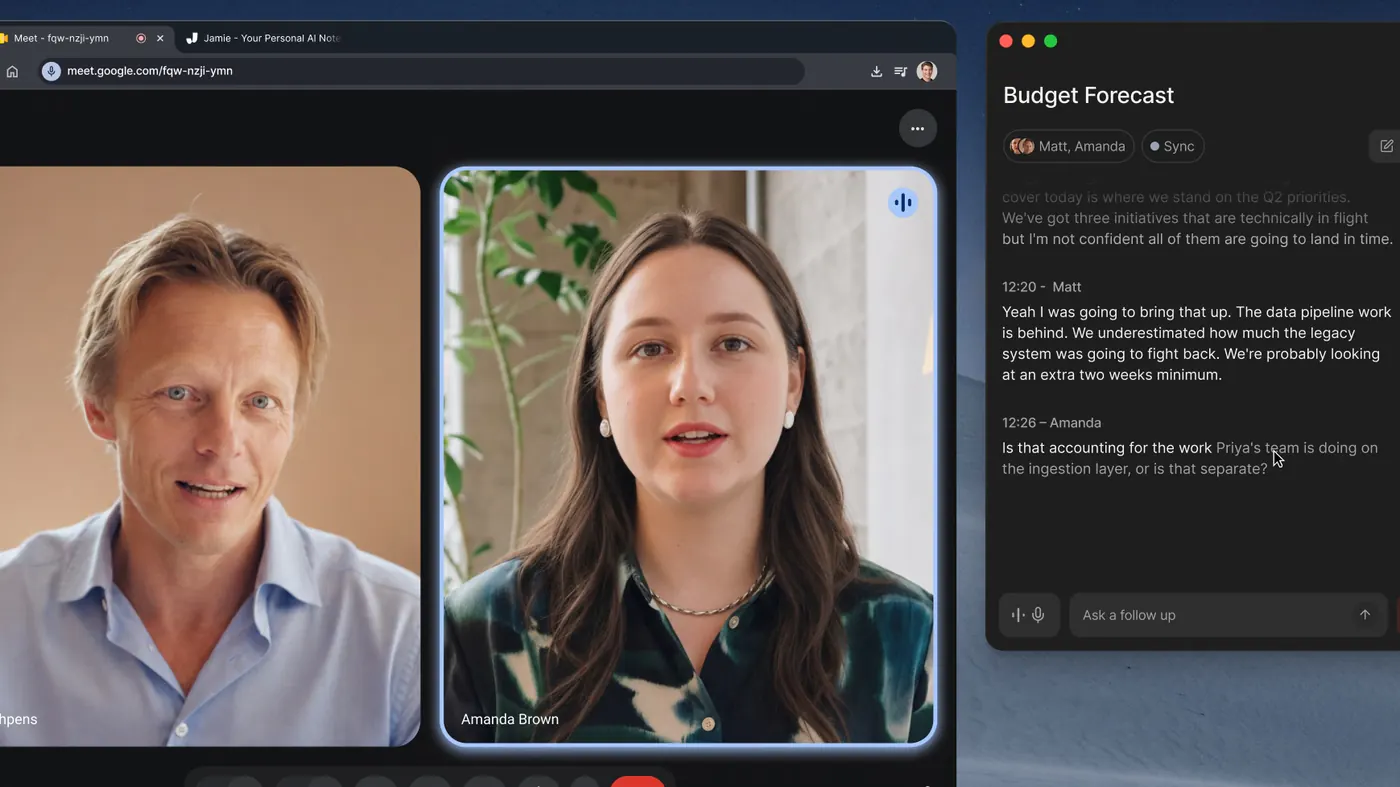The image size is (1400, 787).
Task: Click the speaking indicator on Amanda Brown's tile
Action: click(x=903, y=202)
